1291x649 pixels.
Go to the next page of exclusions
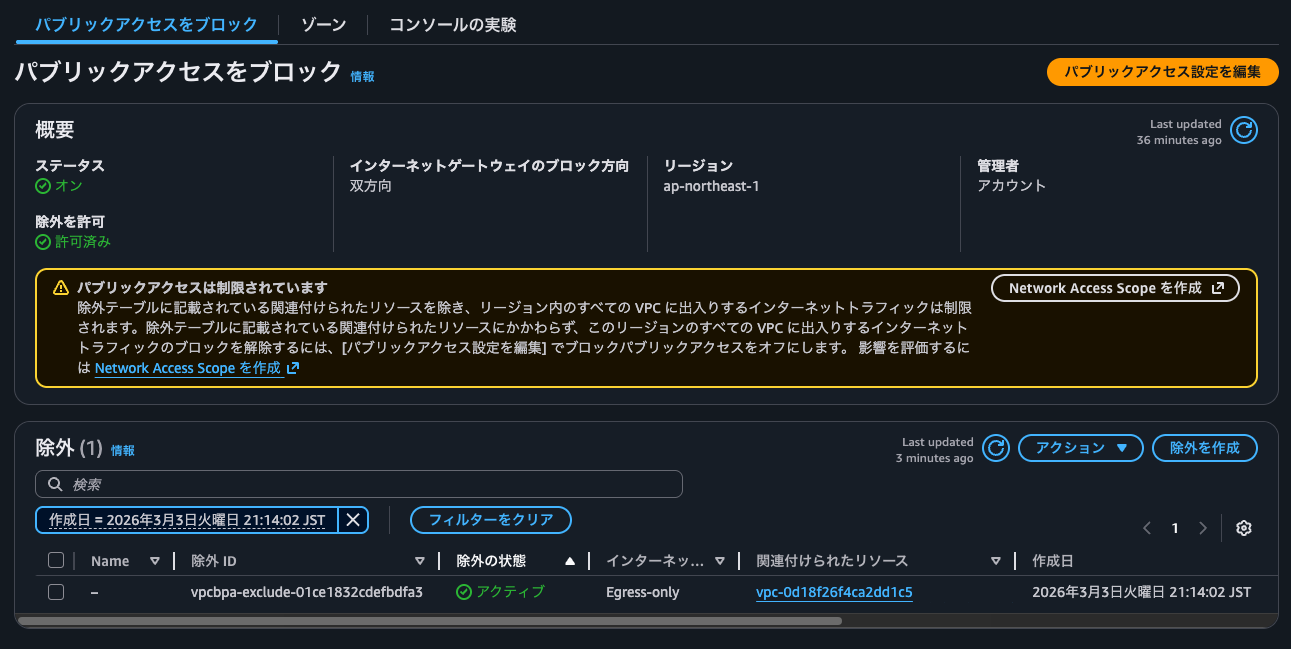tap(1204, 527)
